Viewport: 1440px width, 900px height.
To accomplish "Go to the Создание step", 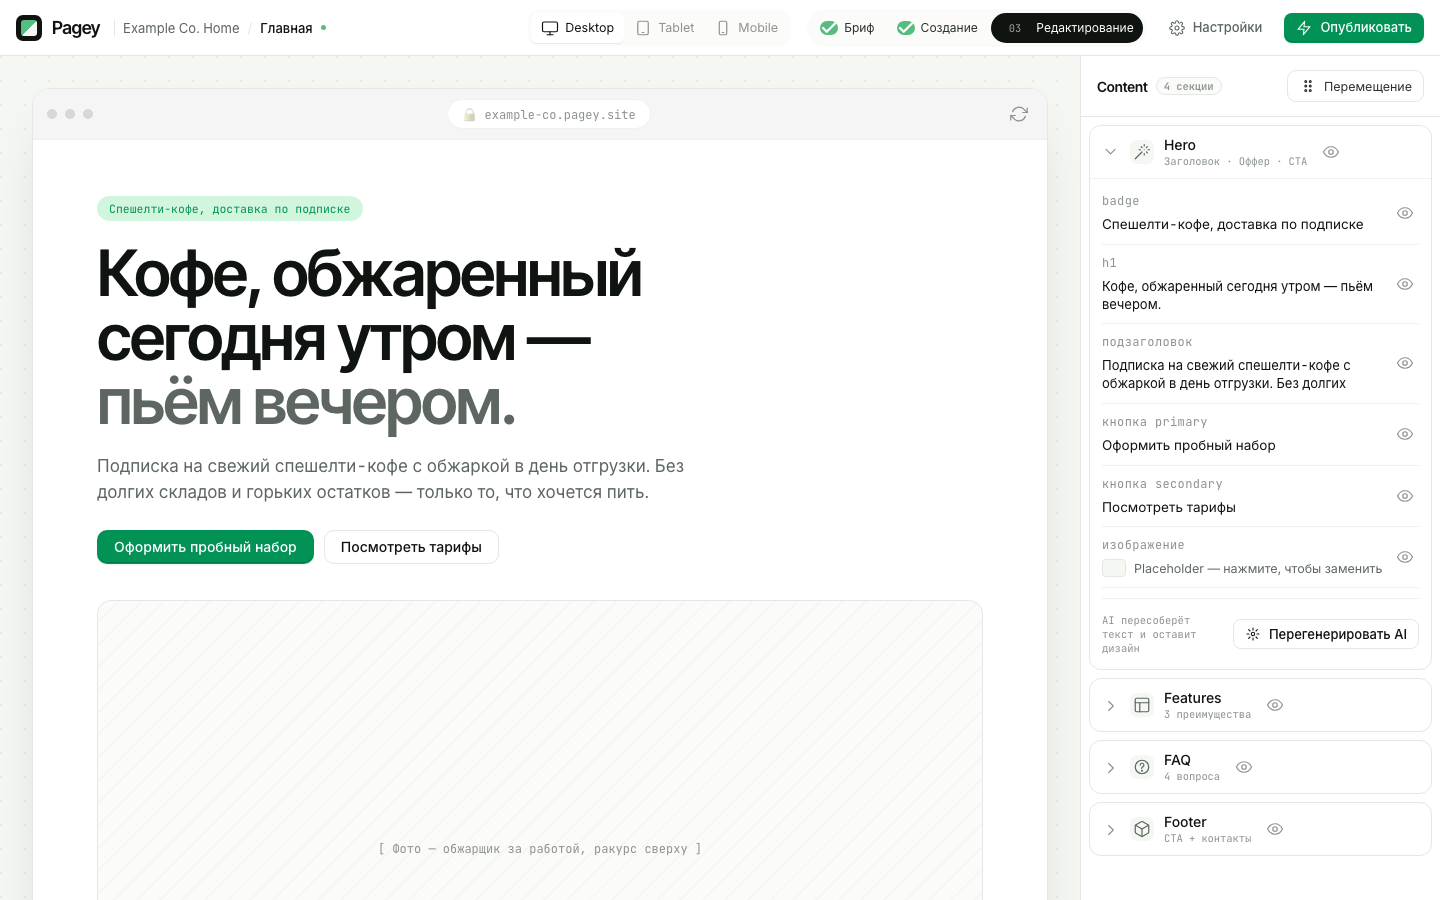I will 937,28.
